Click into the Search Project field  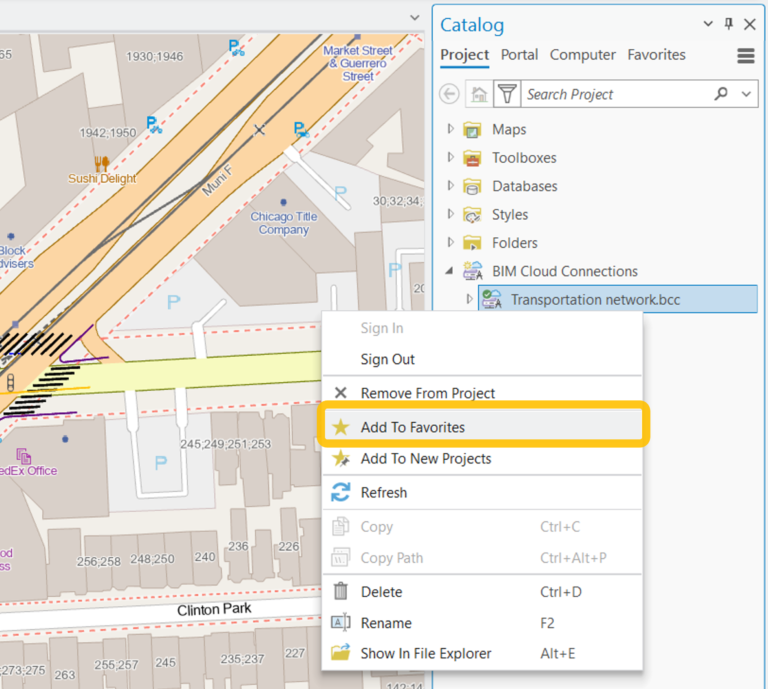click(610, 94)
